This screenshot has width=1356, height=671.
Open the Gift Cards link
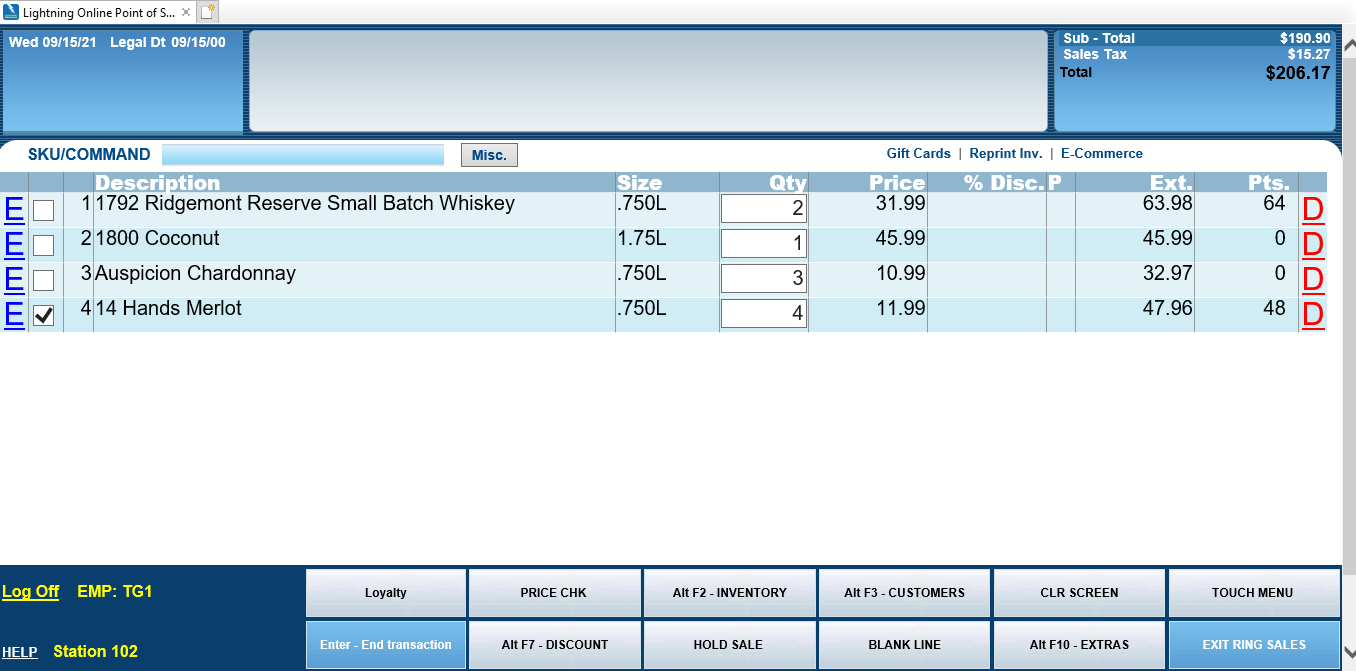coord(918,153)
